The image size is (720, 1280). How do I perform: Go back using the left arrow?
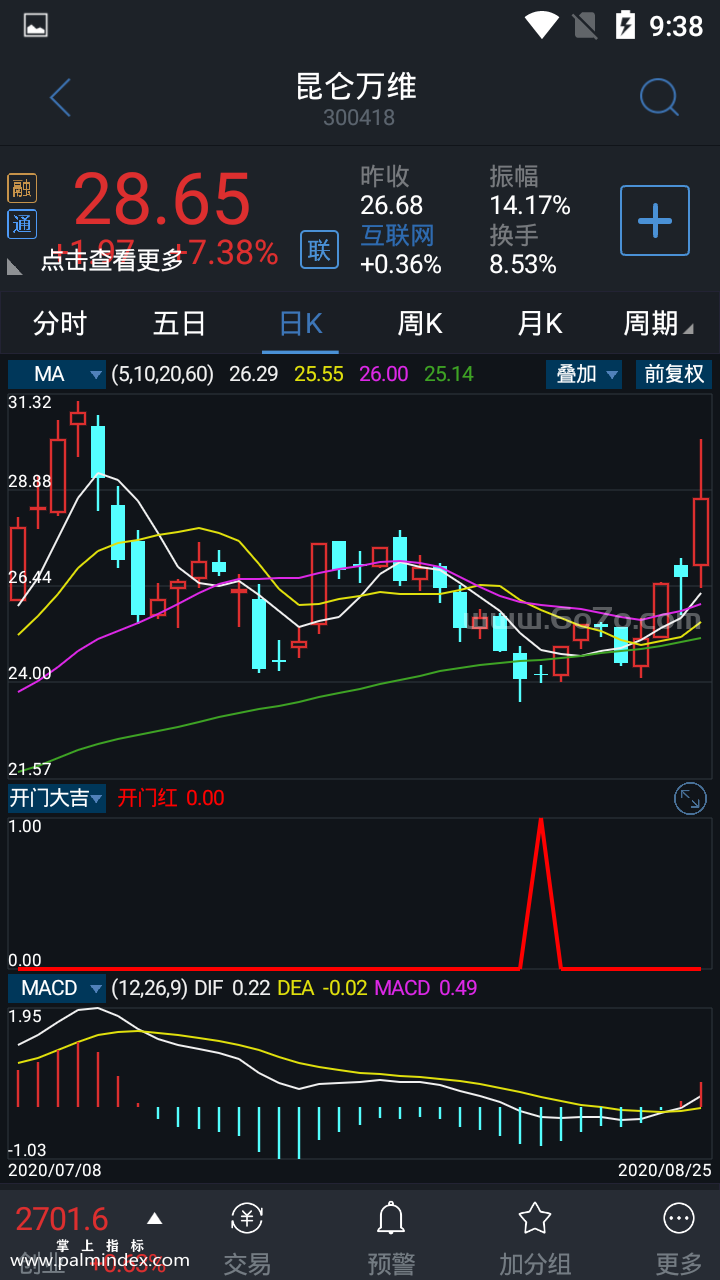point(60,98)
